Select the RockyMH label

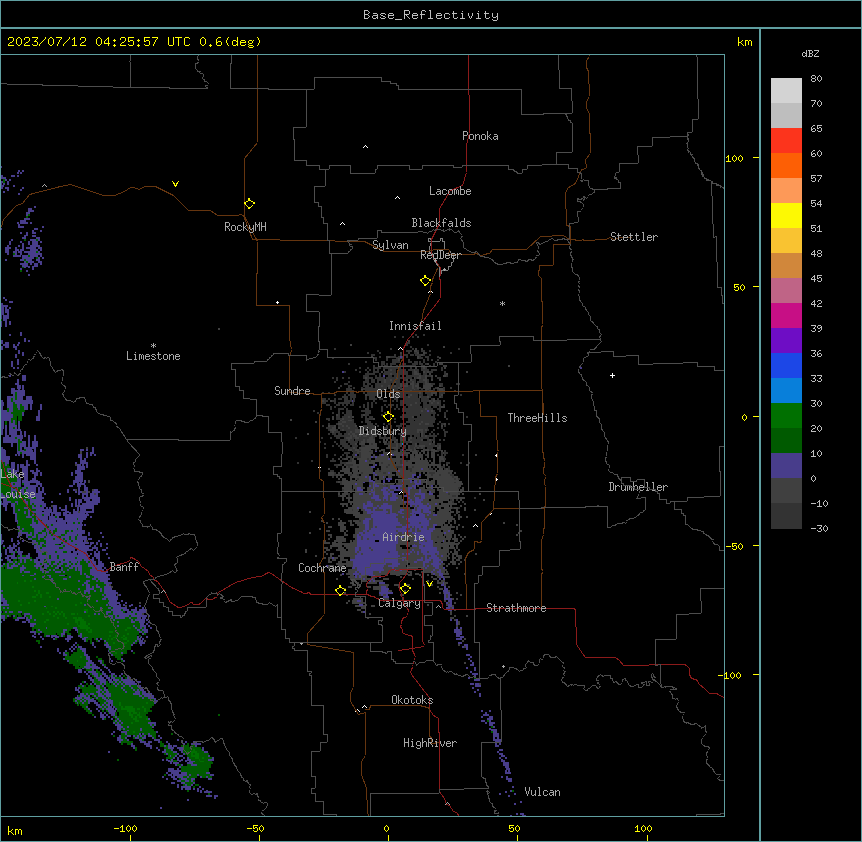[245, 227]
